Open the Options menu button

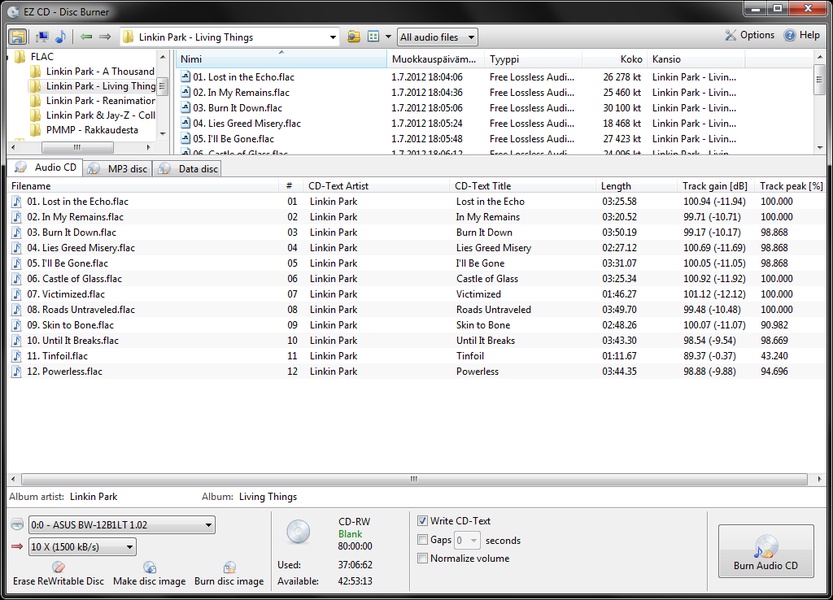coord(749,35)
